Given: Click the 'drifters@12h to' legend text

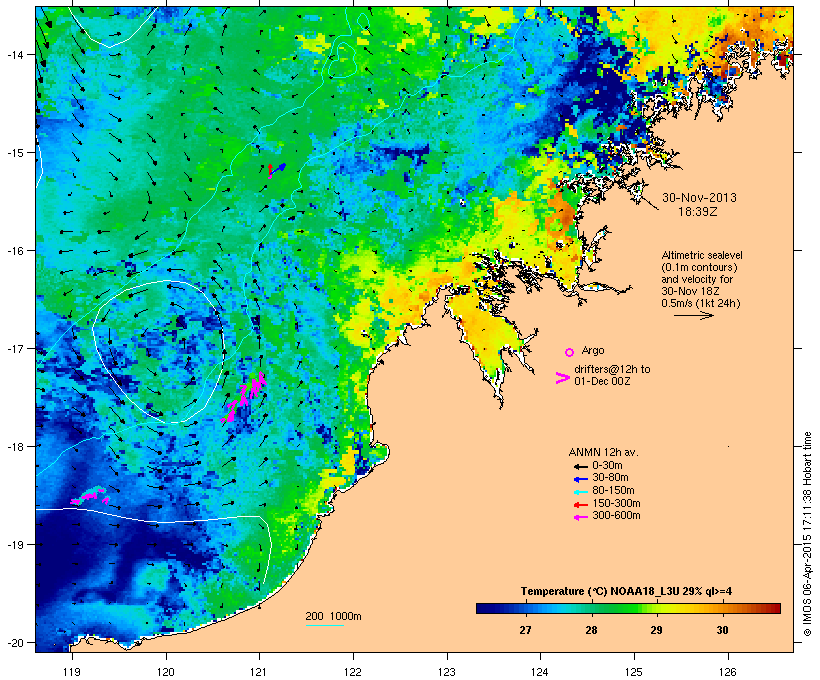Looking at the screenshot, I should click(612, 369).
